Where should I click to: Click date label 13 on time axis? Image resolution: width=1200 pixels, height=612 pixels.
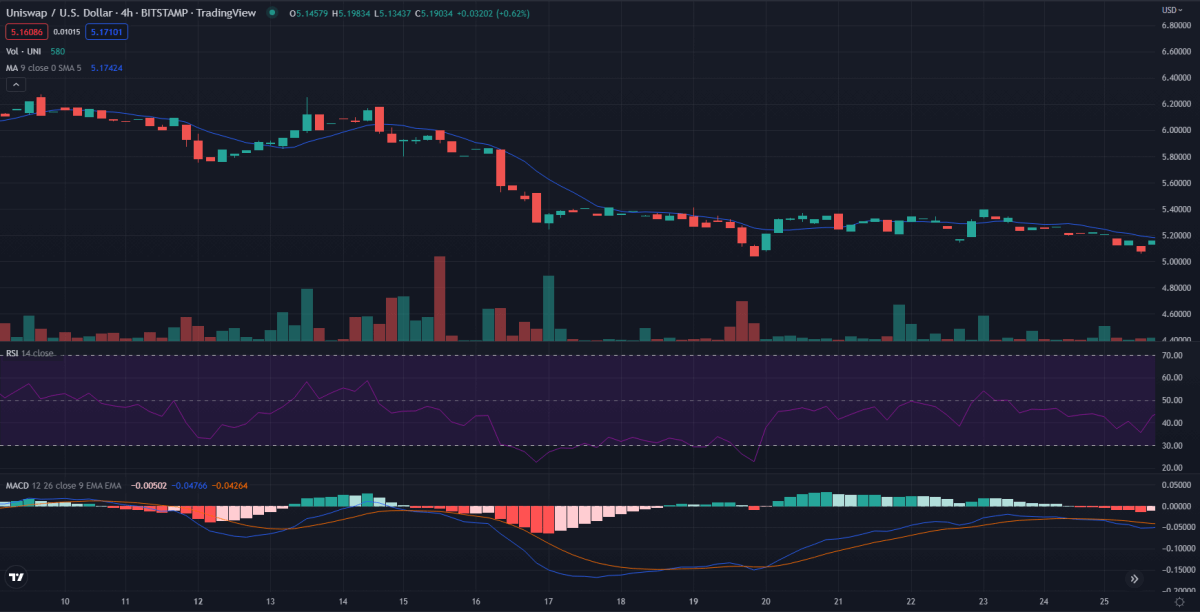click(x=270, y=602)
